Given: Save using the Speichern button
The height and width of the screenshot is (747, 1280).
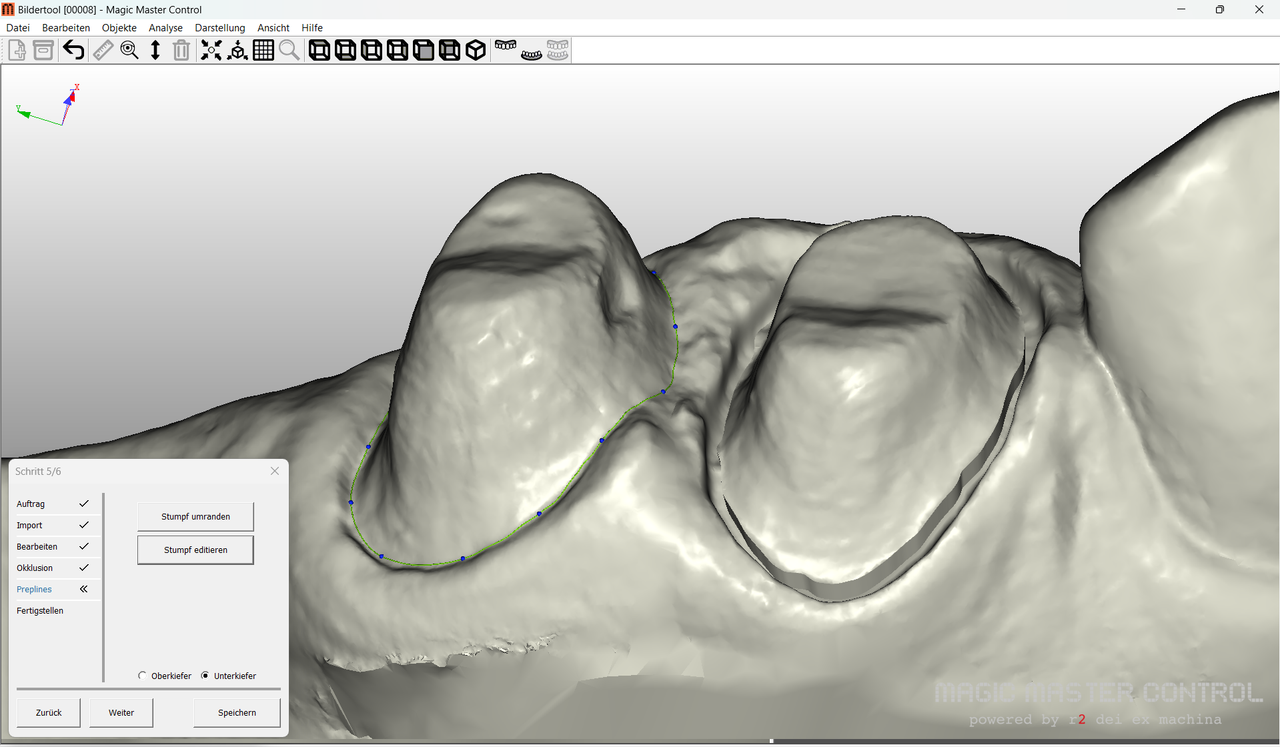Looking at the screenshot, I should tap(237, 713).
